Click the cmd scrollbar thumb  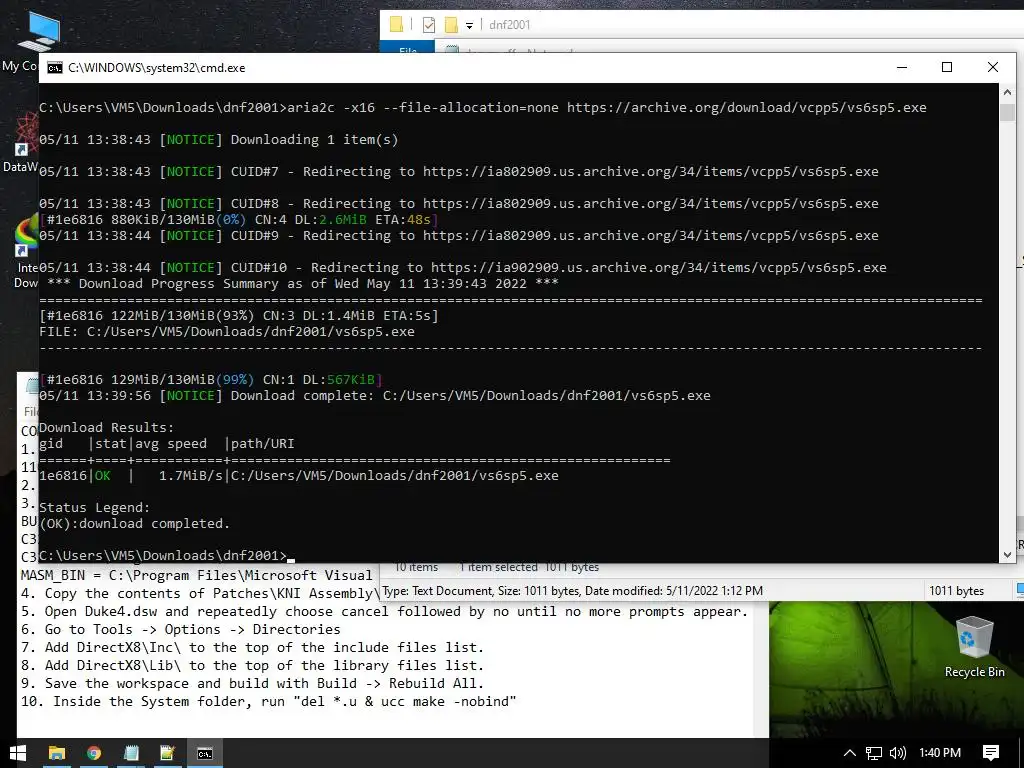point(1007,112)
